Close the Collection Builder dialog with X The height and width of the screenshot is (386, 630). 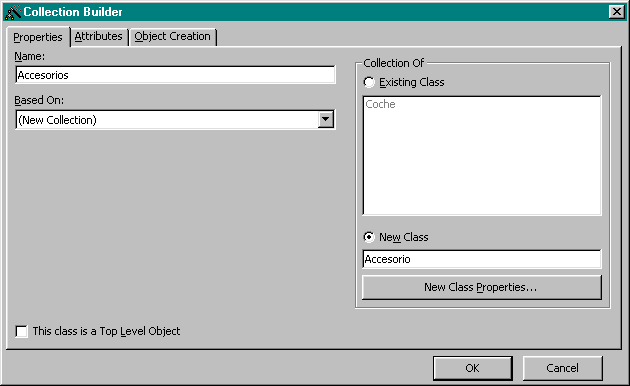click(x=616, y=12)
